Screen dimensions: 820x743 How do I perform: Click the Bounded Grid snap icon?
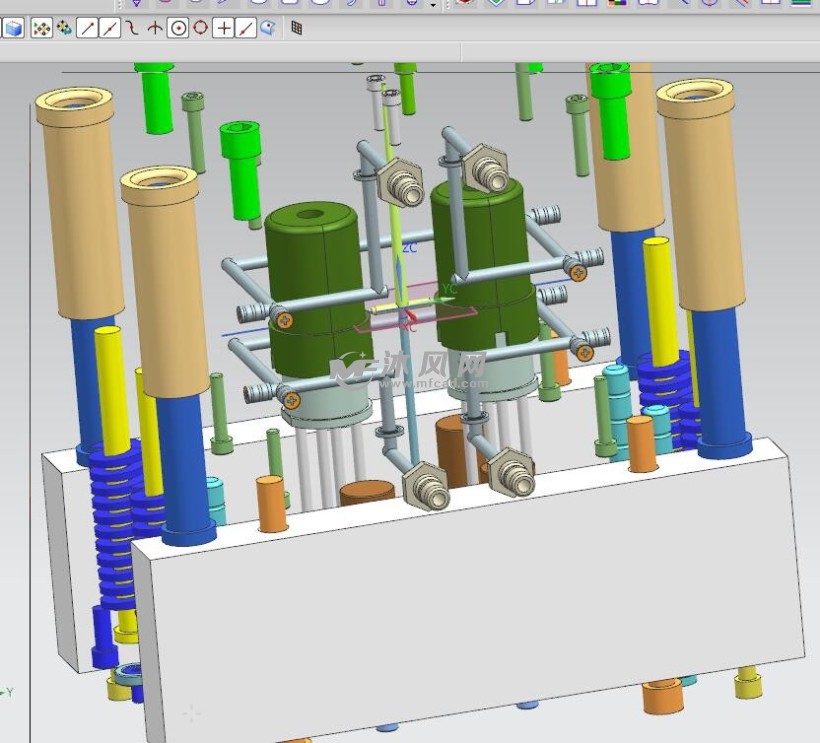click(297, 28)
